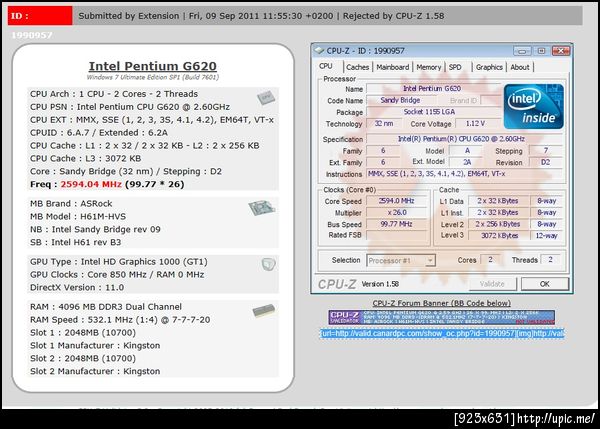This screenshot has width=600, height=429.
Task: Open the Graphics tab
Action: (489, 67)
